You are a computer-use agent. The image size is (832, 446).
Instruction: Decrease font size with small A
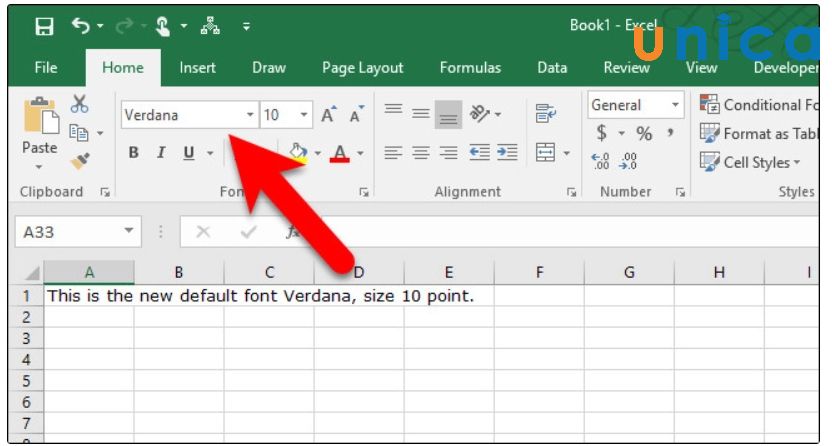point(357,114)
